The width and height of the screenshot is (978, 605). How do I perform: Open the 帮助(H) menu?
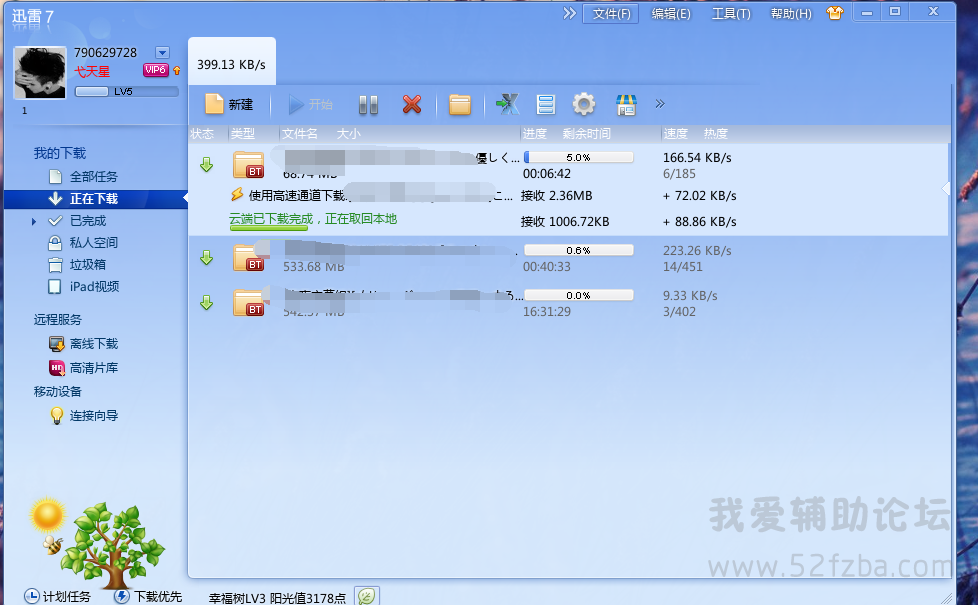[791, 14]
